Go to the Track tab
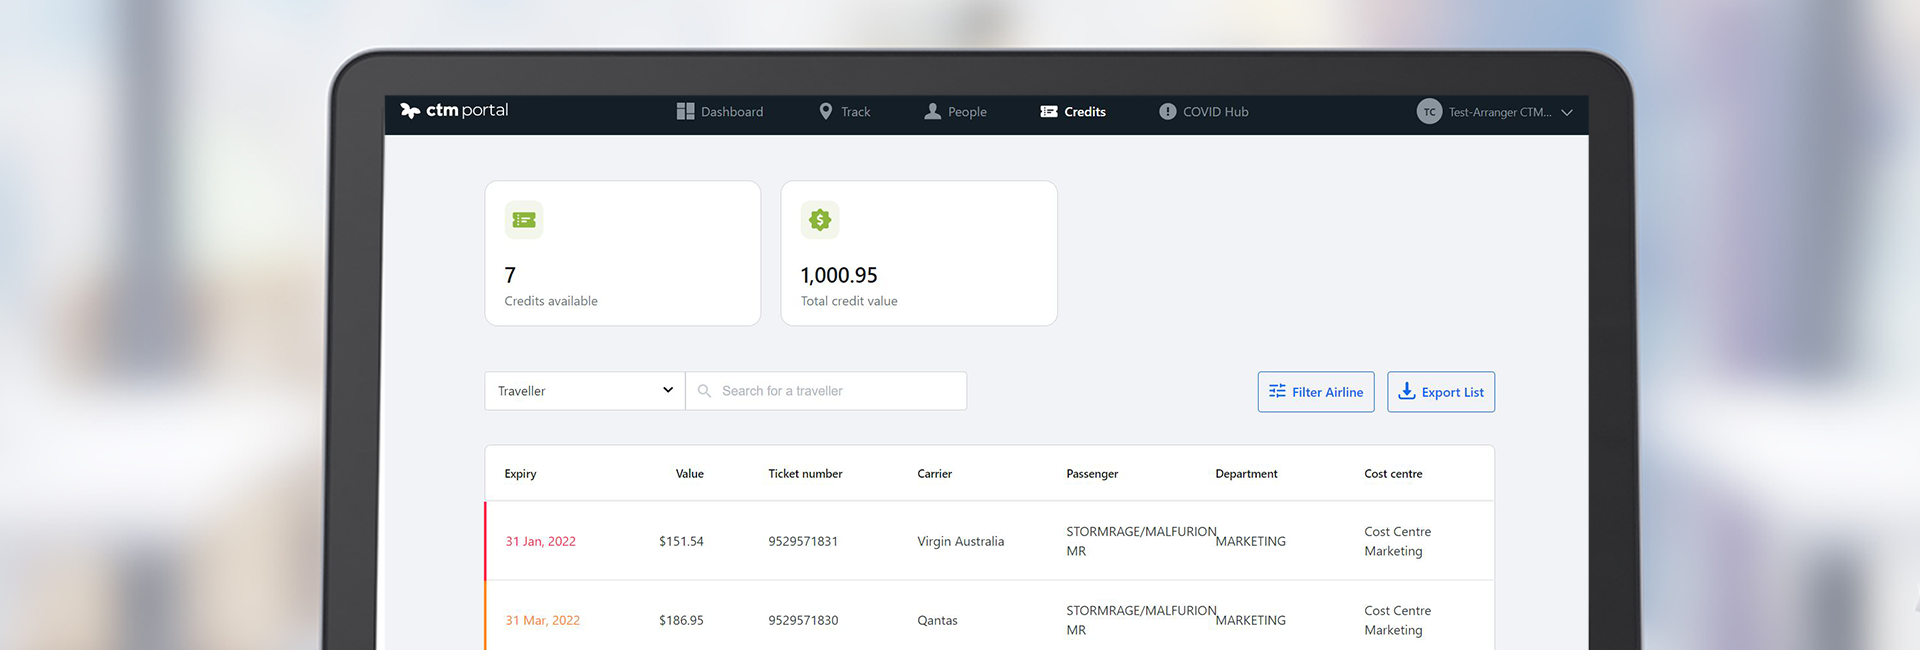The width and height of the screenshot is (1920, 650). 845,111
